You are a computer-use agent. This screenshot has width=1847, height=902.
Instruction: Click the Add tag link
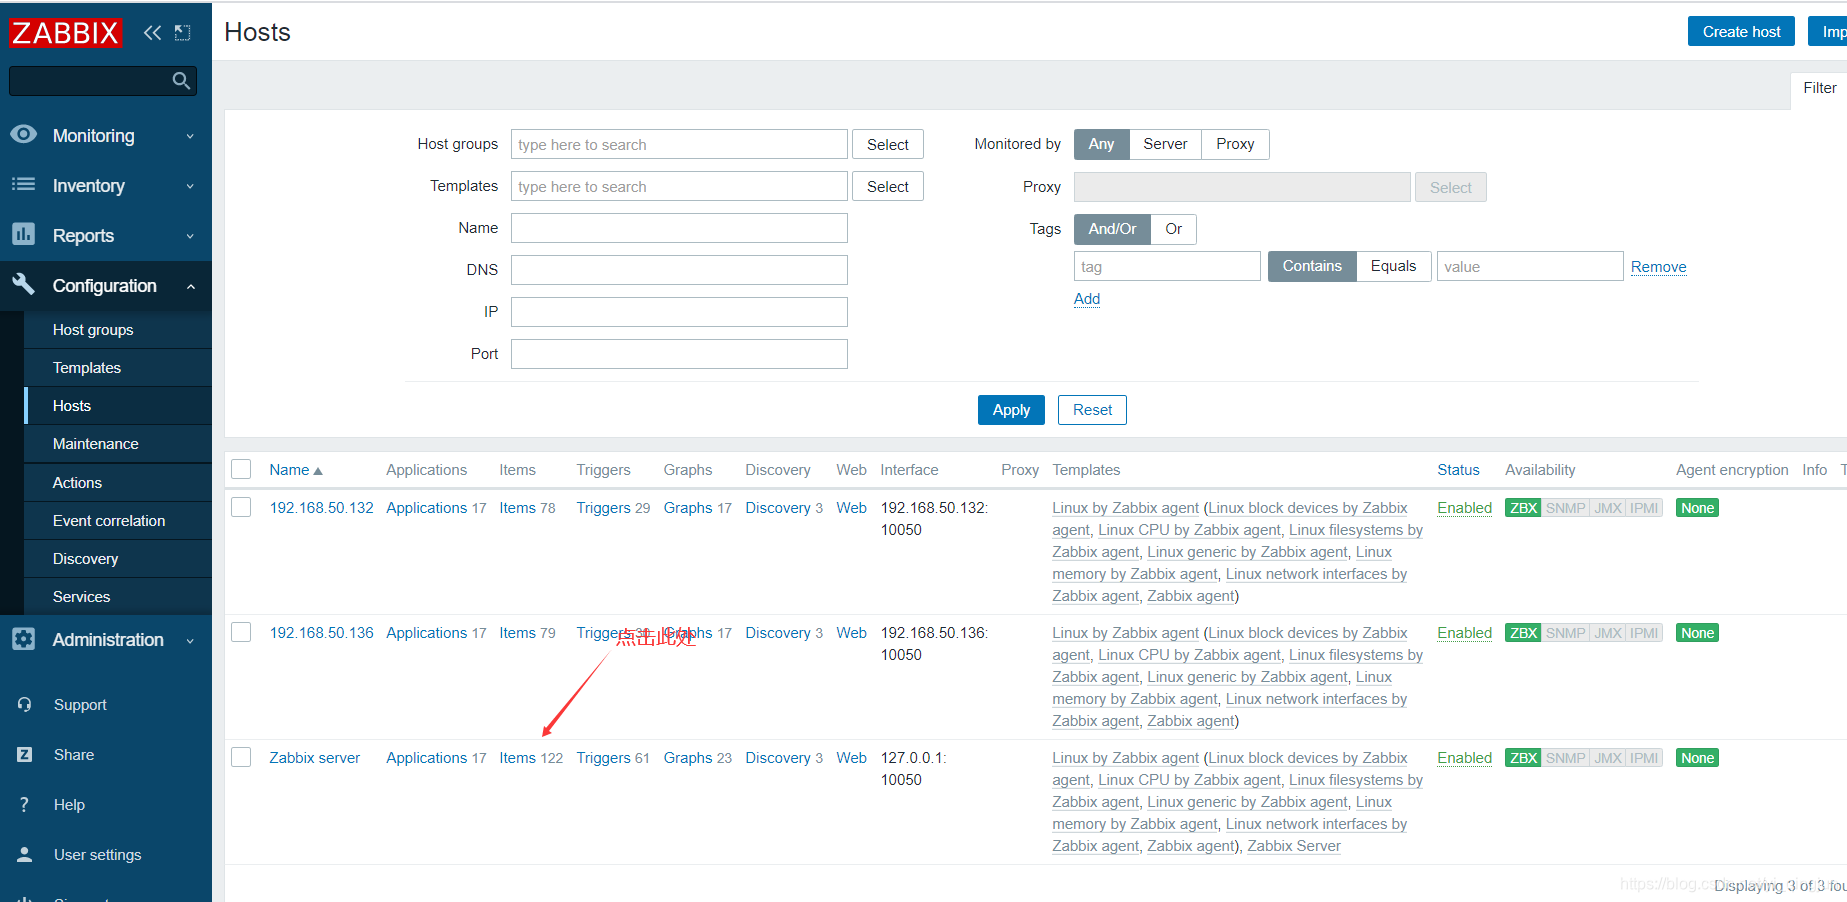1087,299
